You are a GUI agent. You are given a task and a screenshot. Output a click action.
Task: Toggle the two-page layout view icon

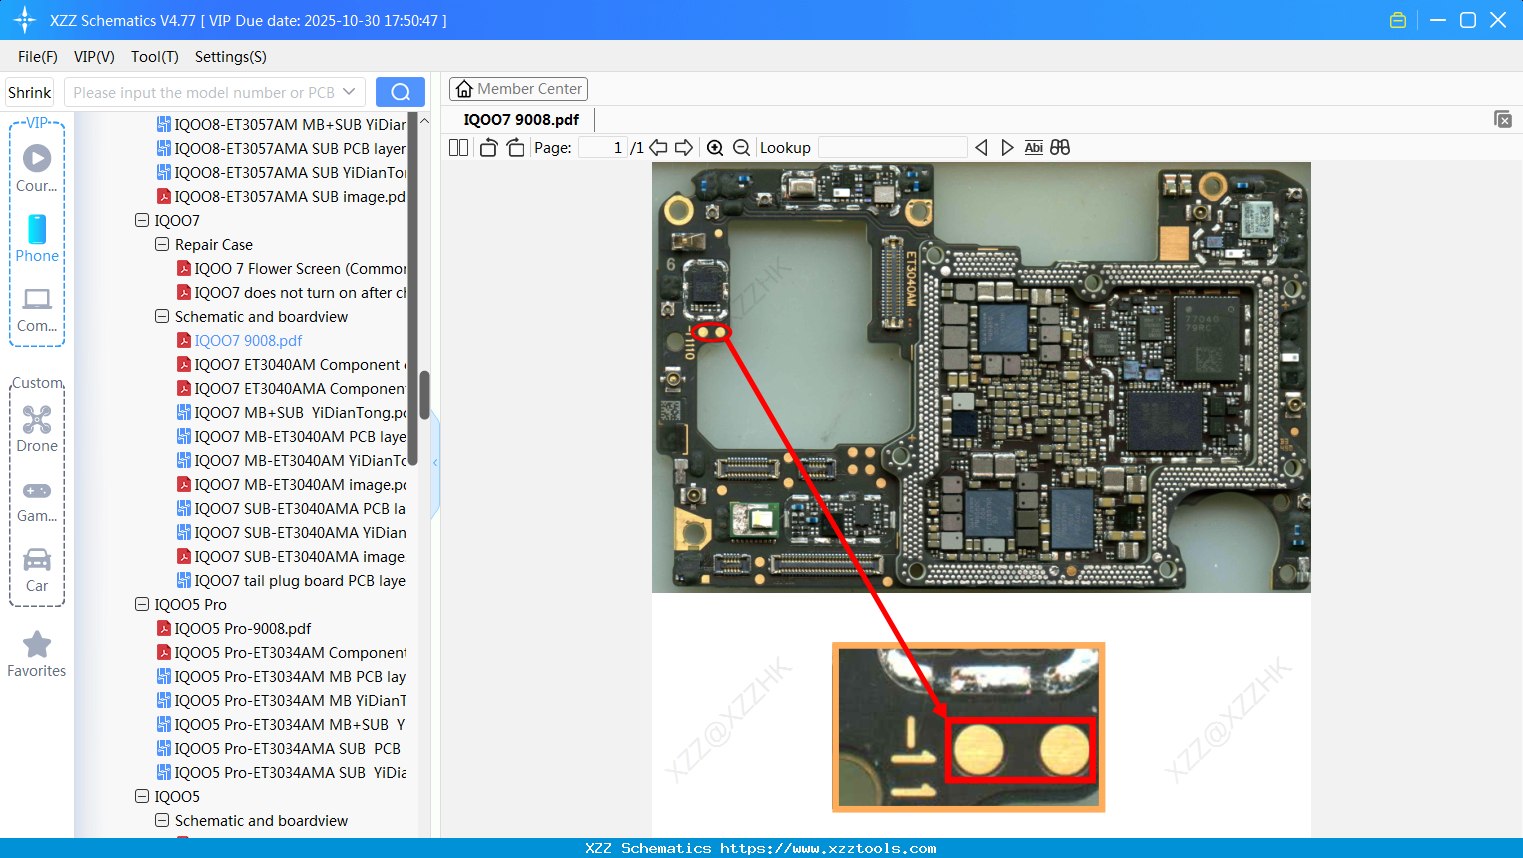[458, 147]
